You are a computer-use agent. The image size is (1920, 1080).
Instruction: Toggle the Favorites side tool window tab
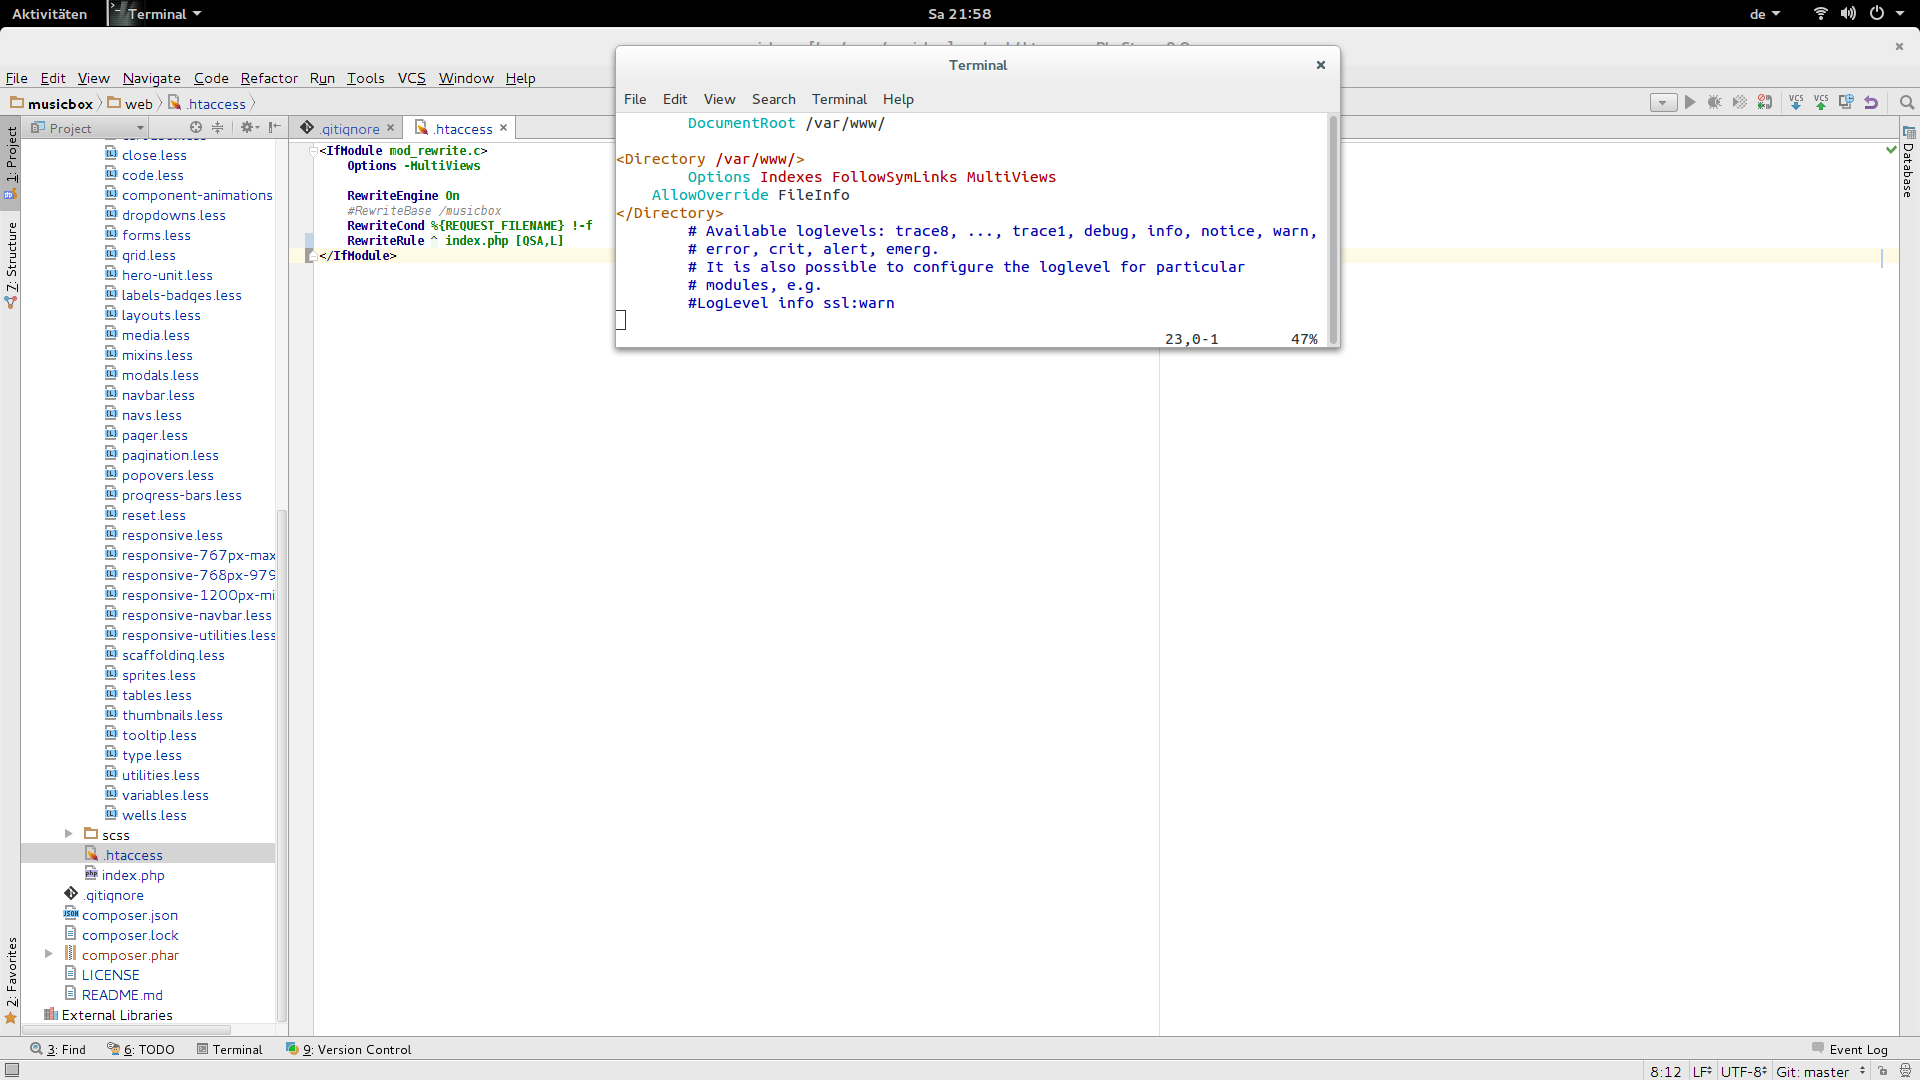[x=11, y=979]
